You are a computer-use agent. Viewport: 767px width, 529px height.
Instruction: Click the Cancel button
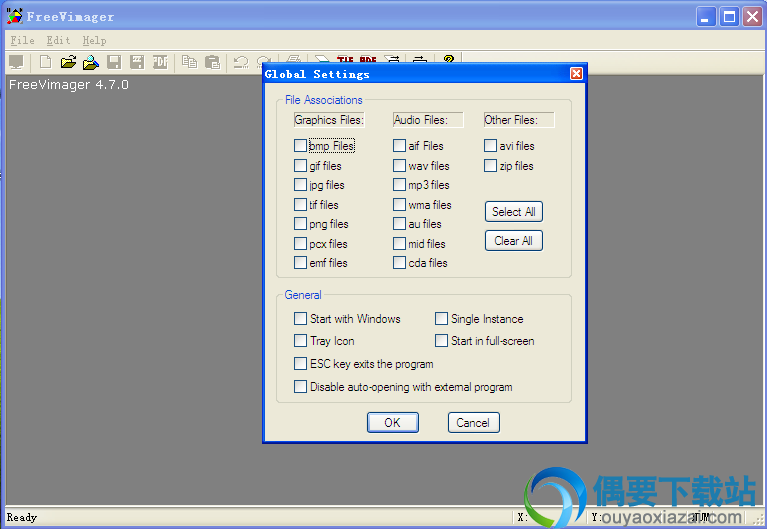473,422
